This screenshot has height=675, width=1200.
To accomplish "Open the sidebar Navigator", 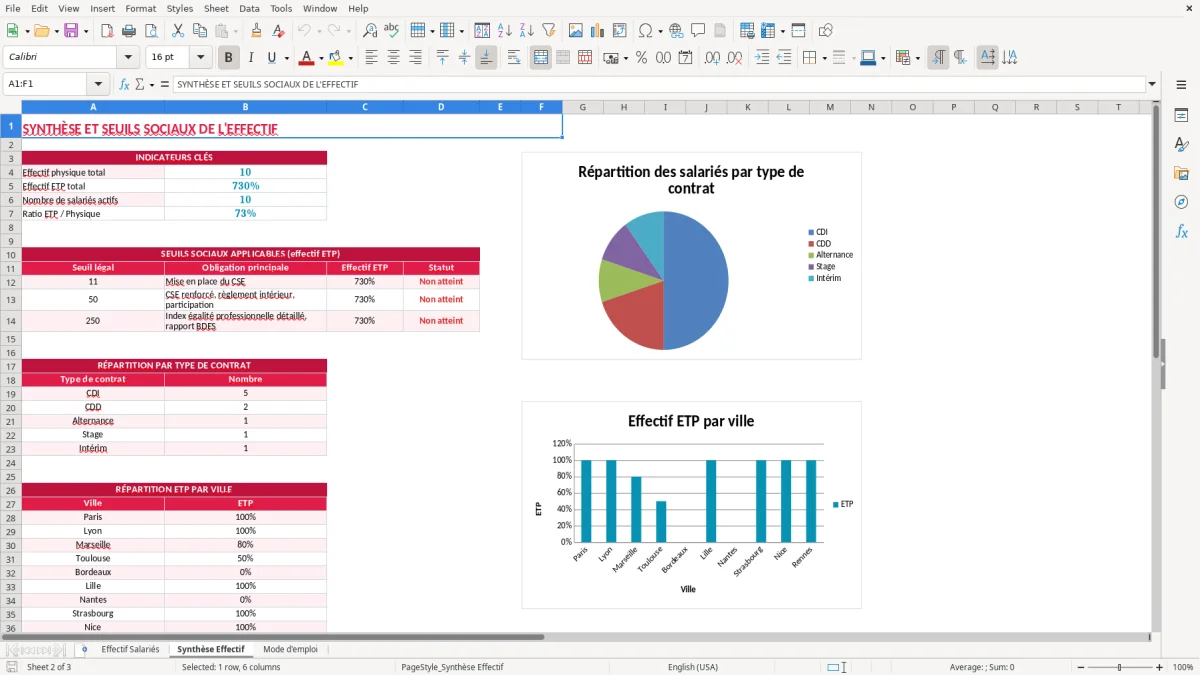I will (x=1181, y=202).
